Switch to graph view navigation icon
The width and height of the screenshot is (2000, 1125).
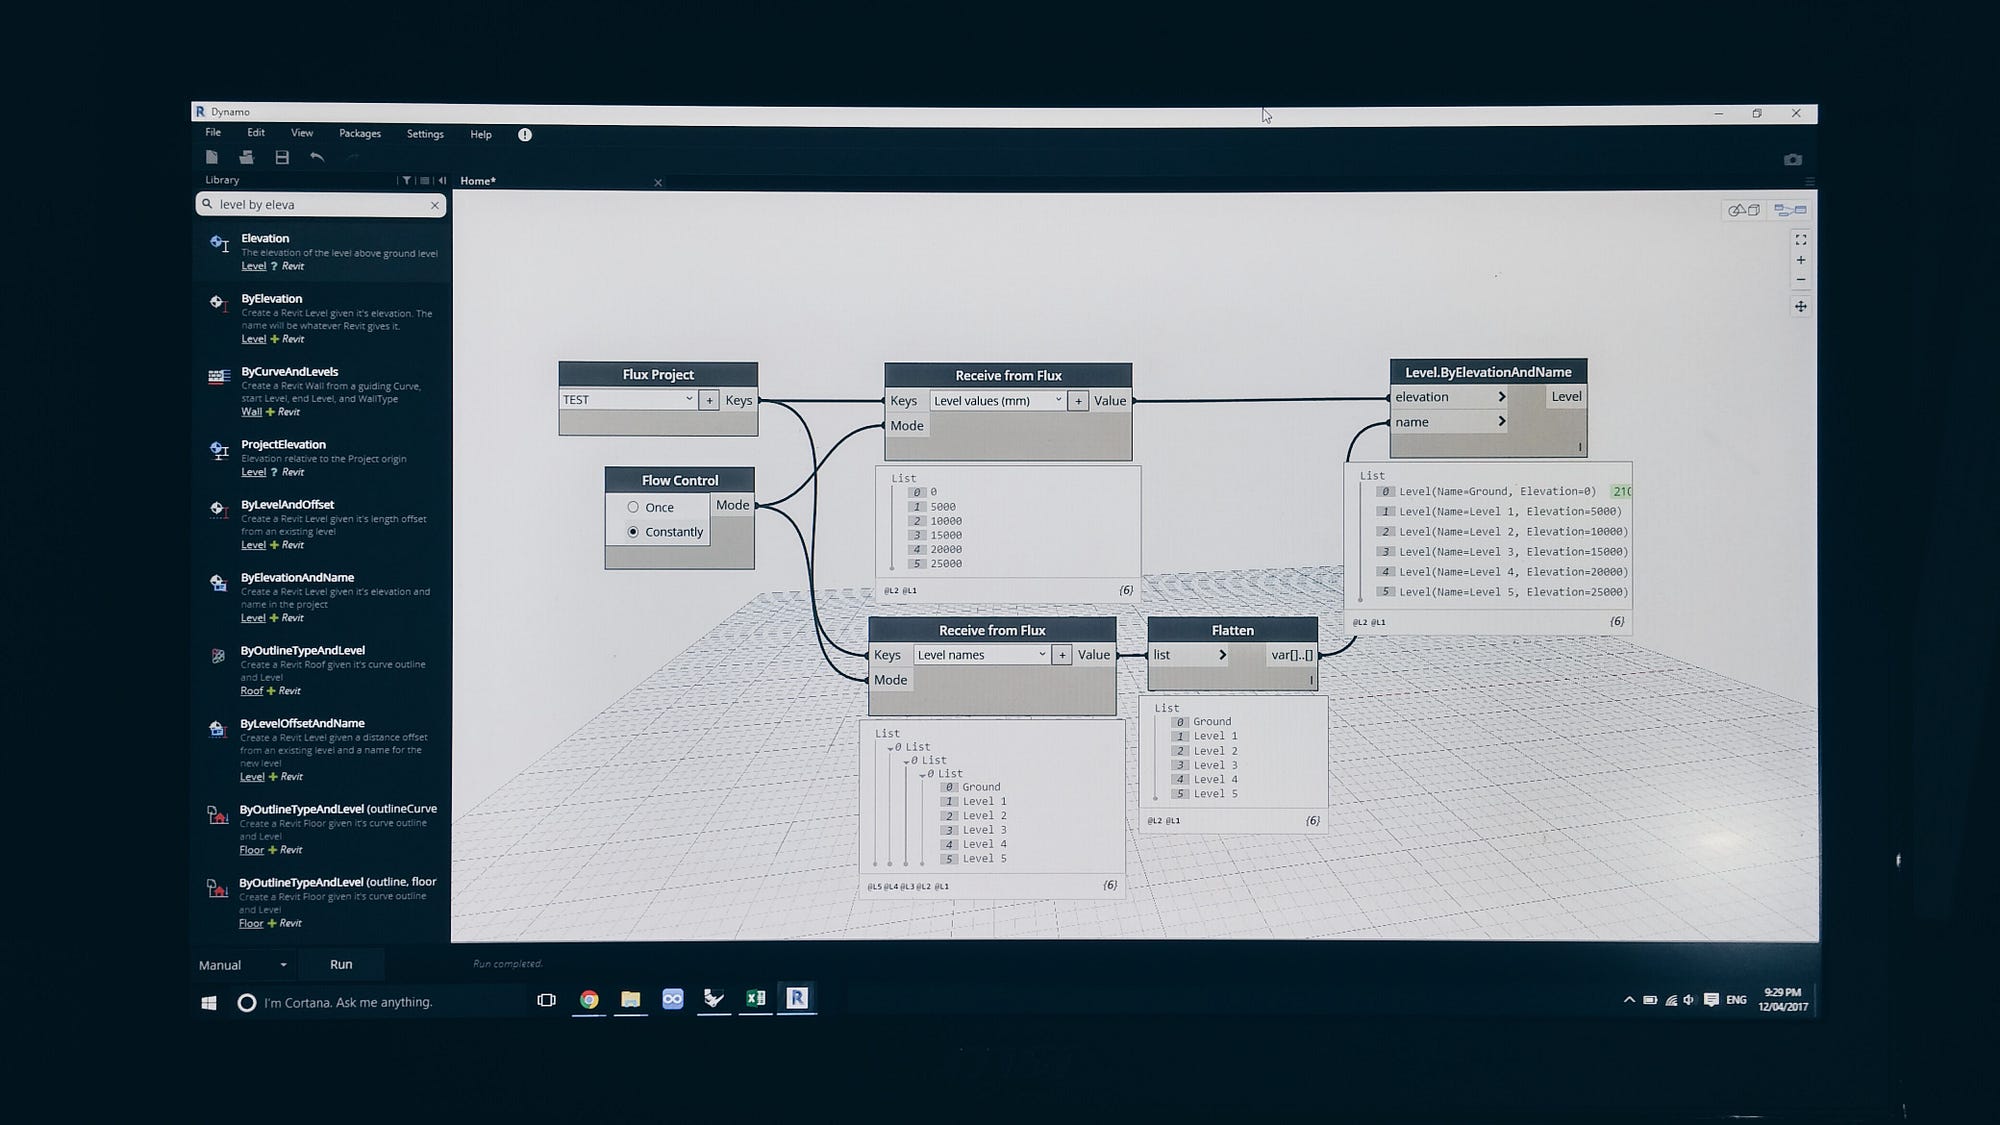pyautogui.click(x=1790, y=210)
